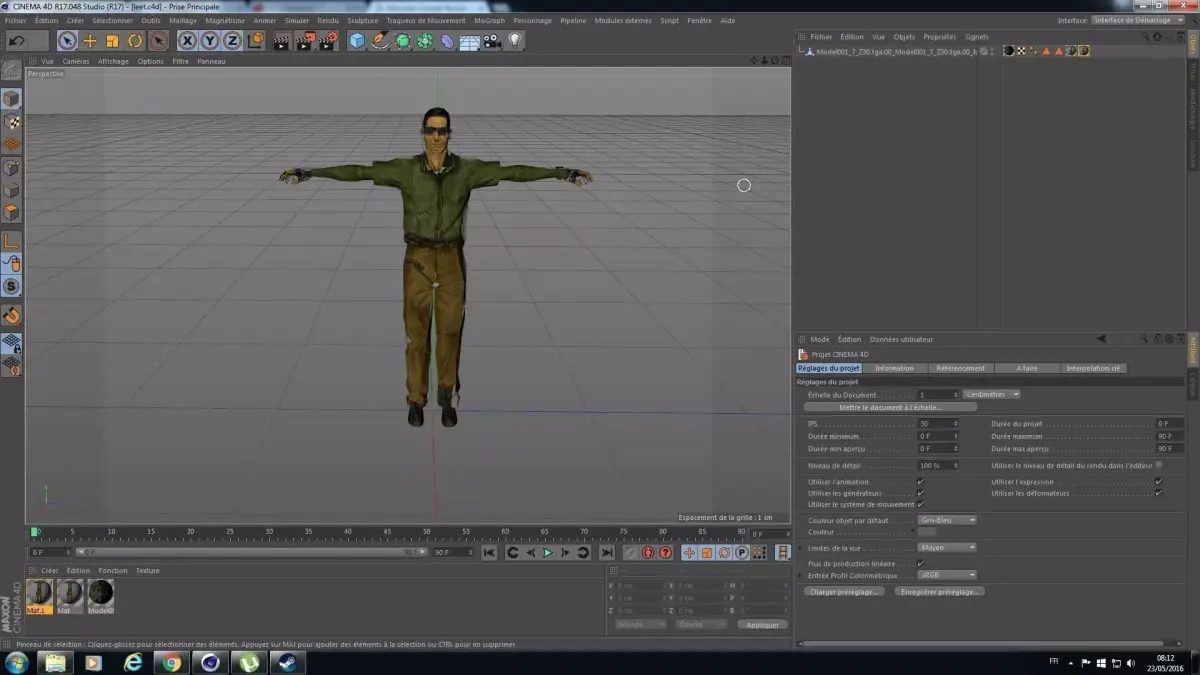Toggle Utiliser les déformateurs checkbox
The width and height of the screenshot is (1200, 675).
(1159, 493)
